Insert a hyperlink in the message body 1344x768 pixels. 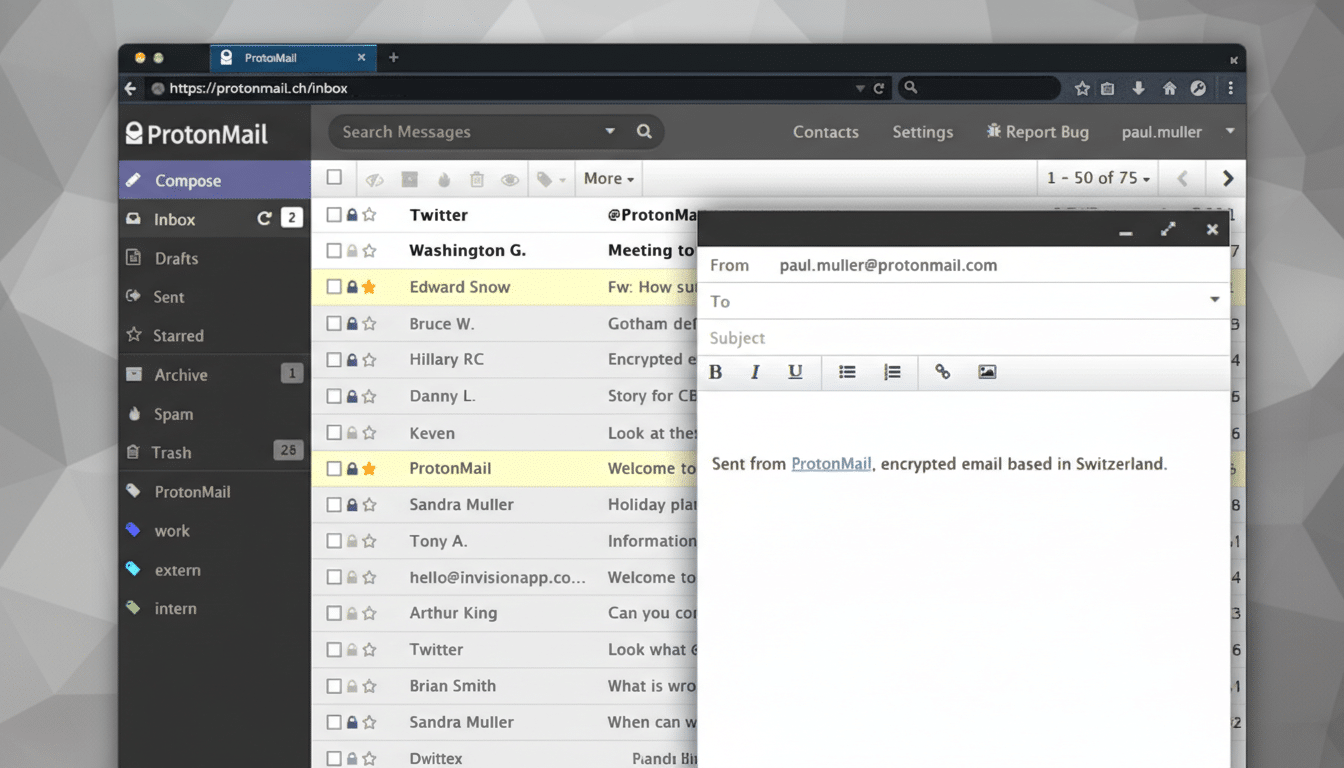tap(941, 371)
